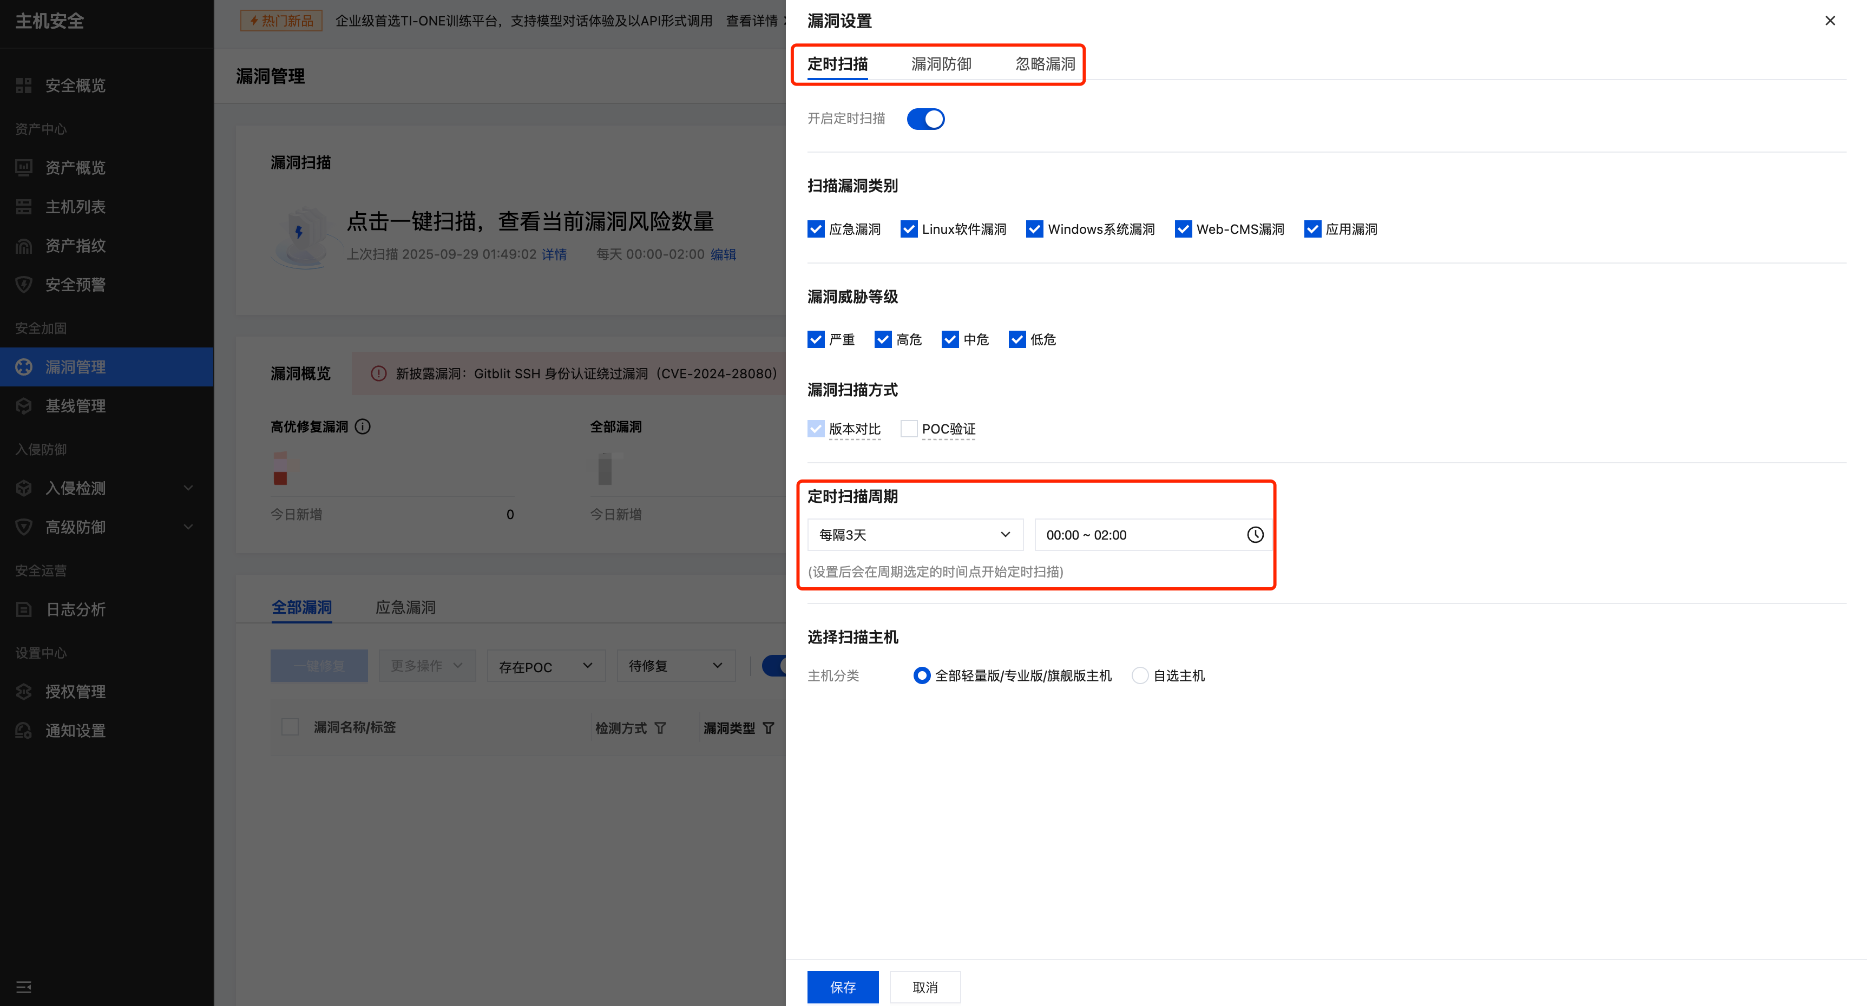Open the filter icon next to 检测方式
The width and height of the screenshot is (1867, 1006).
660,728
